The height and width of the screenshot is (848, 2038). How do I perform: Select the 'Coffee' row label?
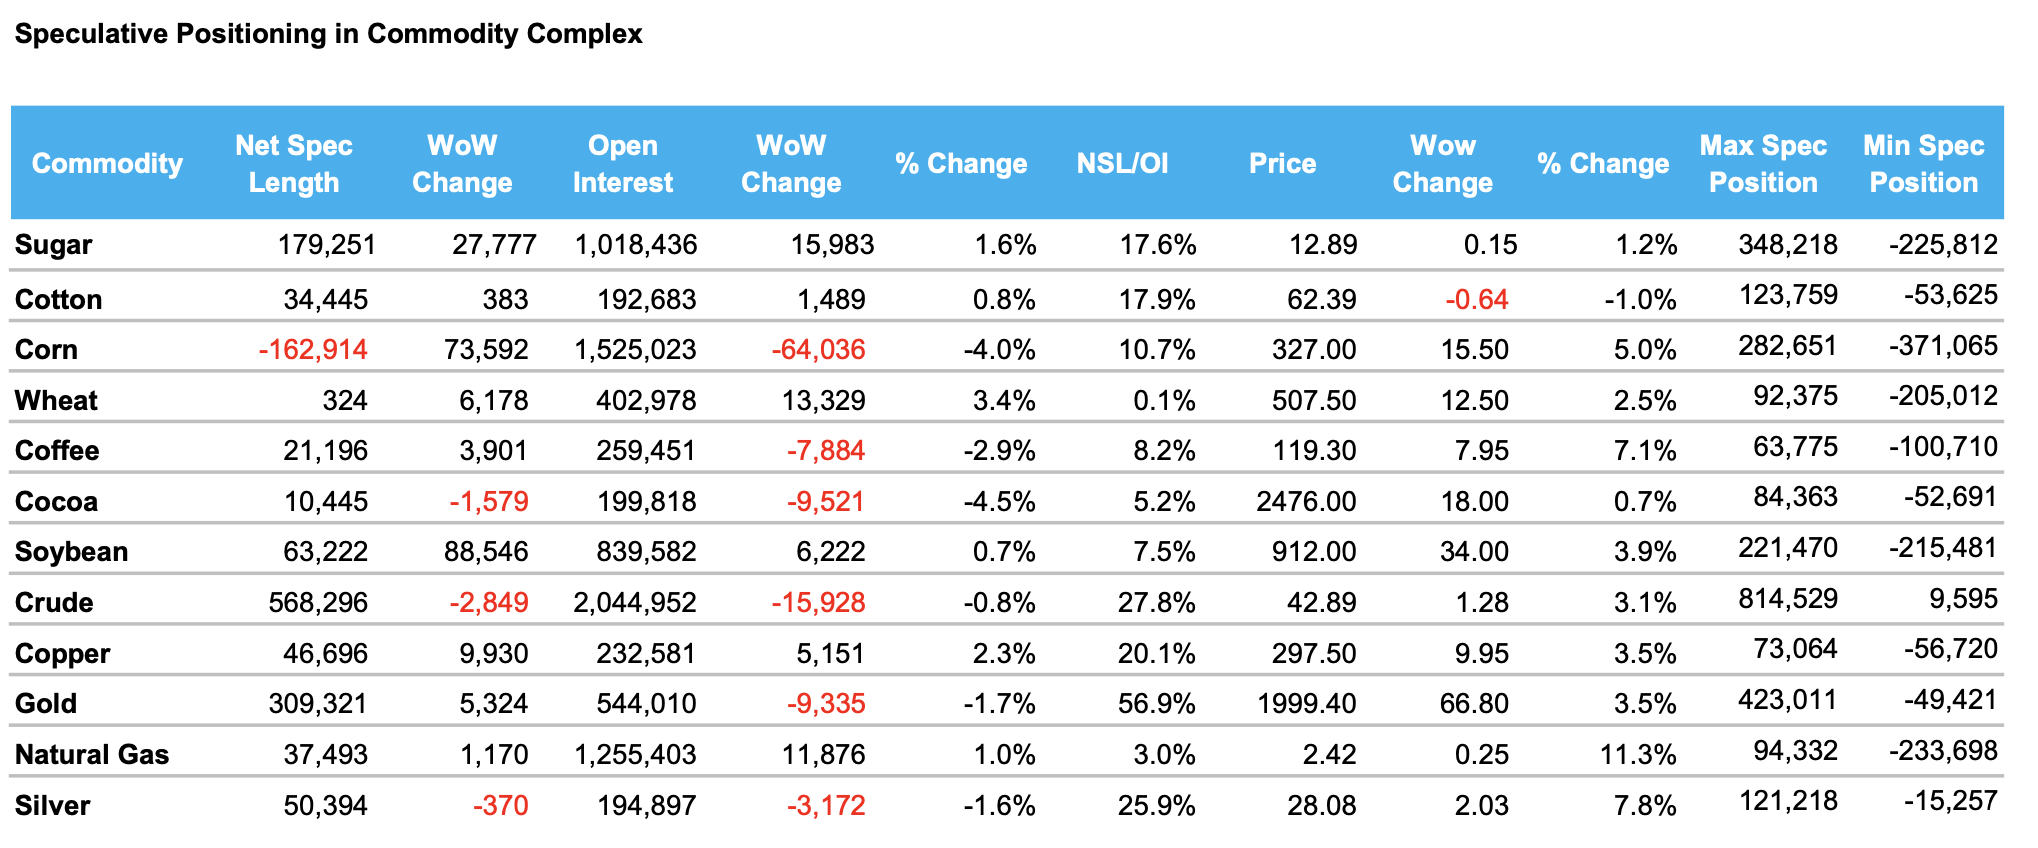point(57,451)
